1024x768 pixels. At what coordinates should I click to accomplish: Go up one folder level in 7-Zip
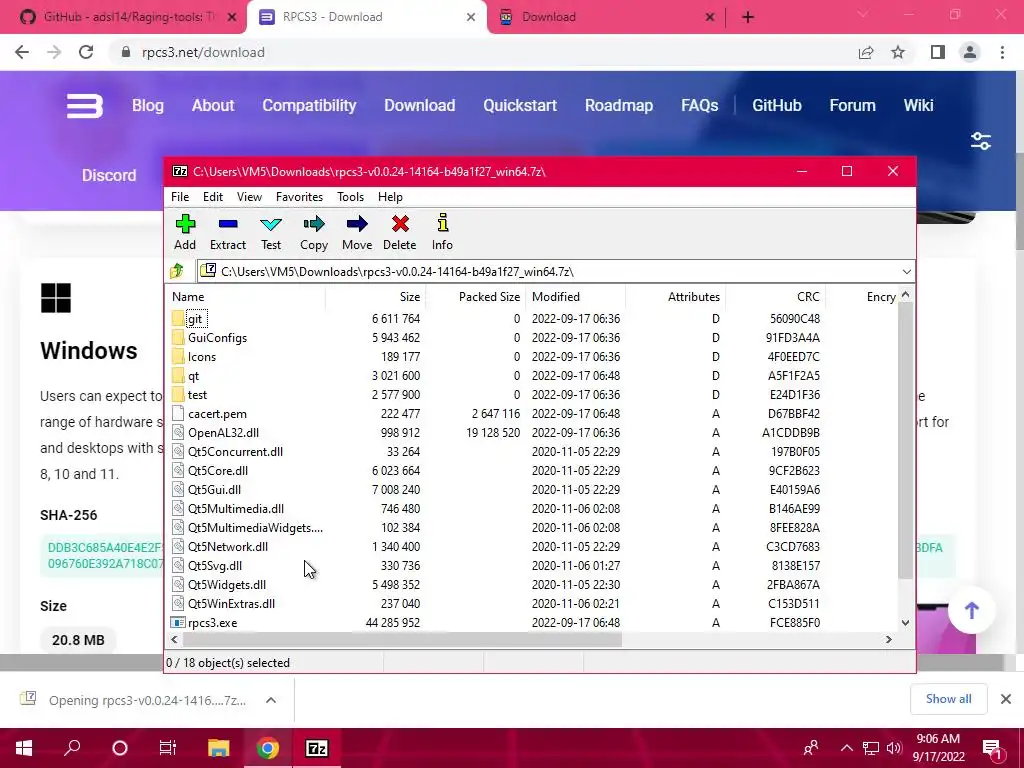point(177,271)
